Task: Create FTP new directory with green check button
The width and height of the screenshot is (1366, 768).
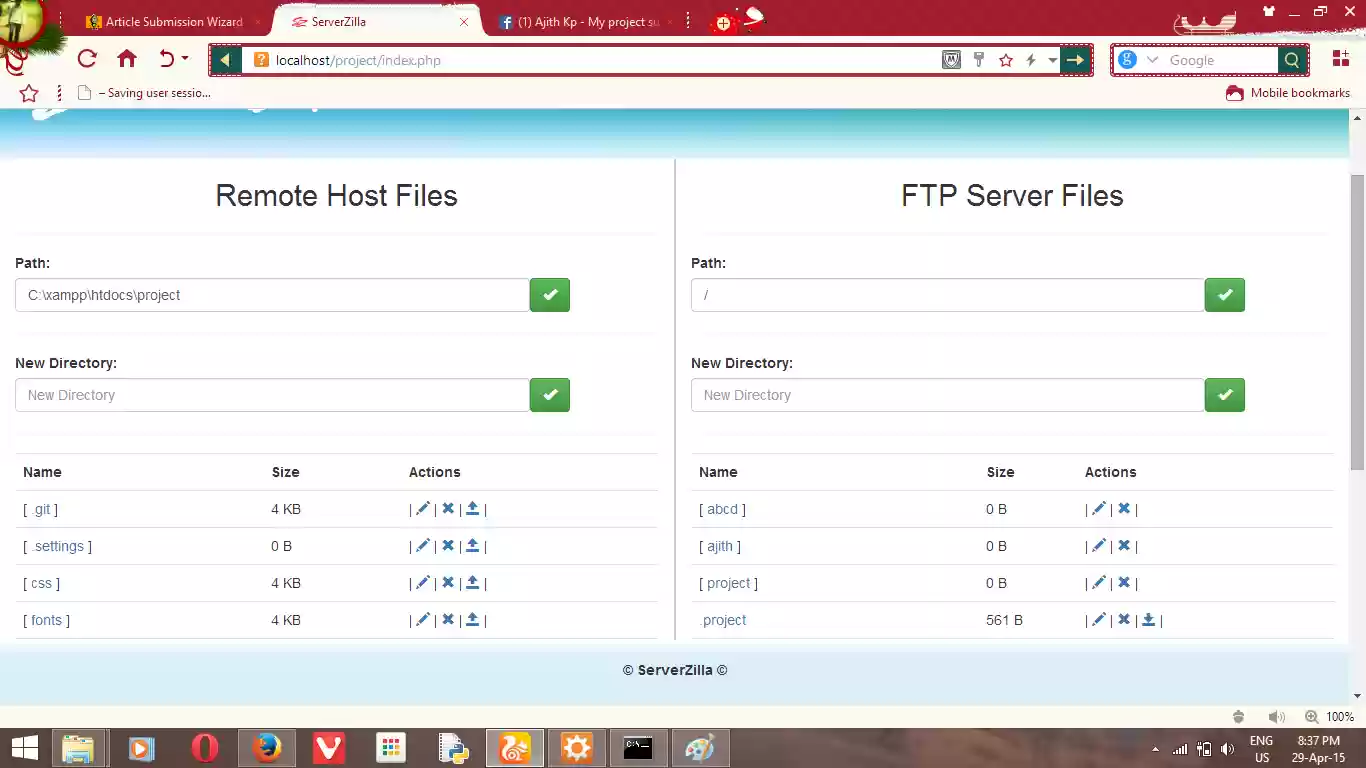Action: point(1224,395)
